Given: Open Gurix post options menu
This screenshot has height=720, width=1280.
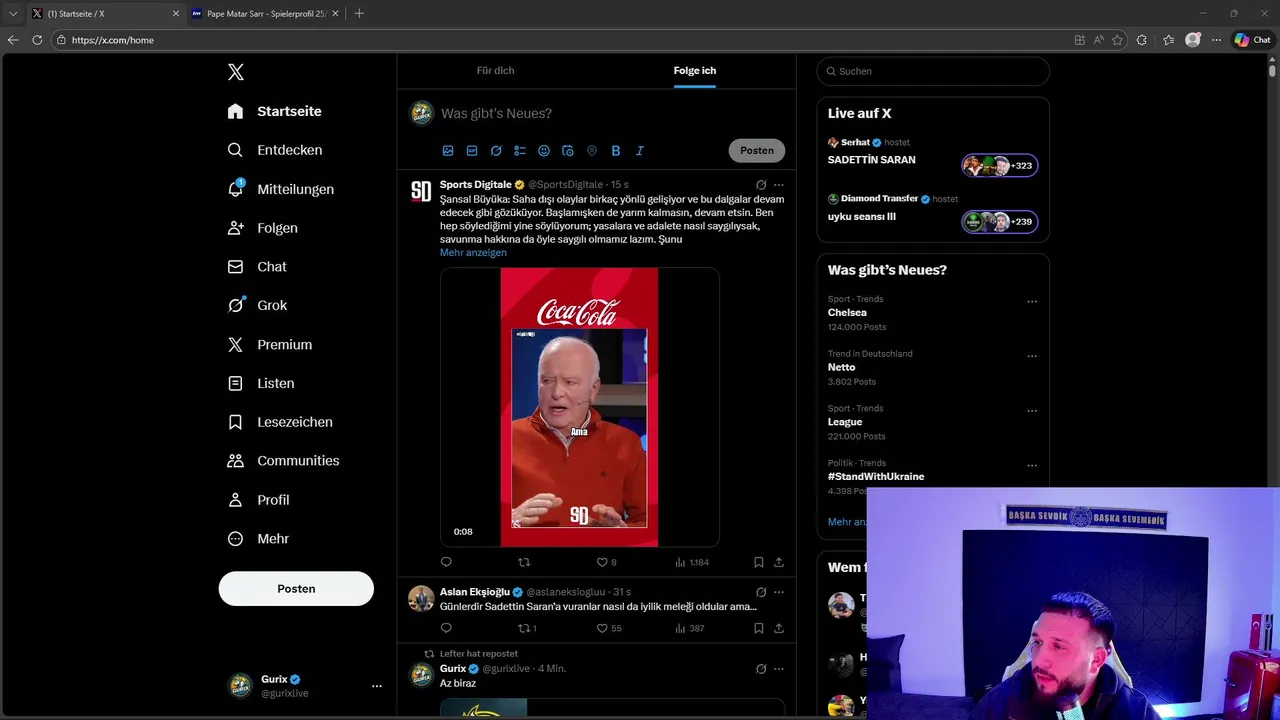Looking at the screenshot, I should tap(779, 669).
